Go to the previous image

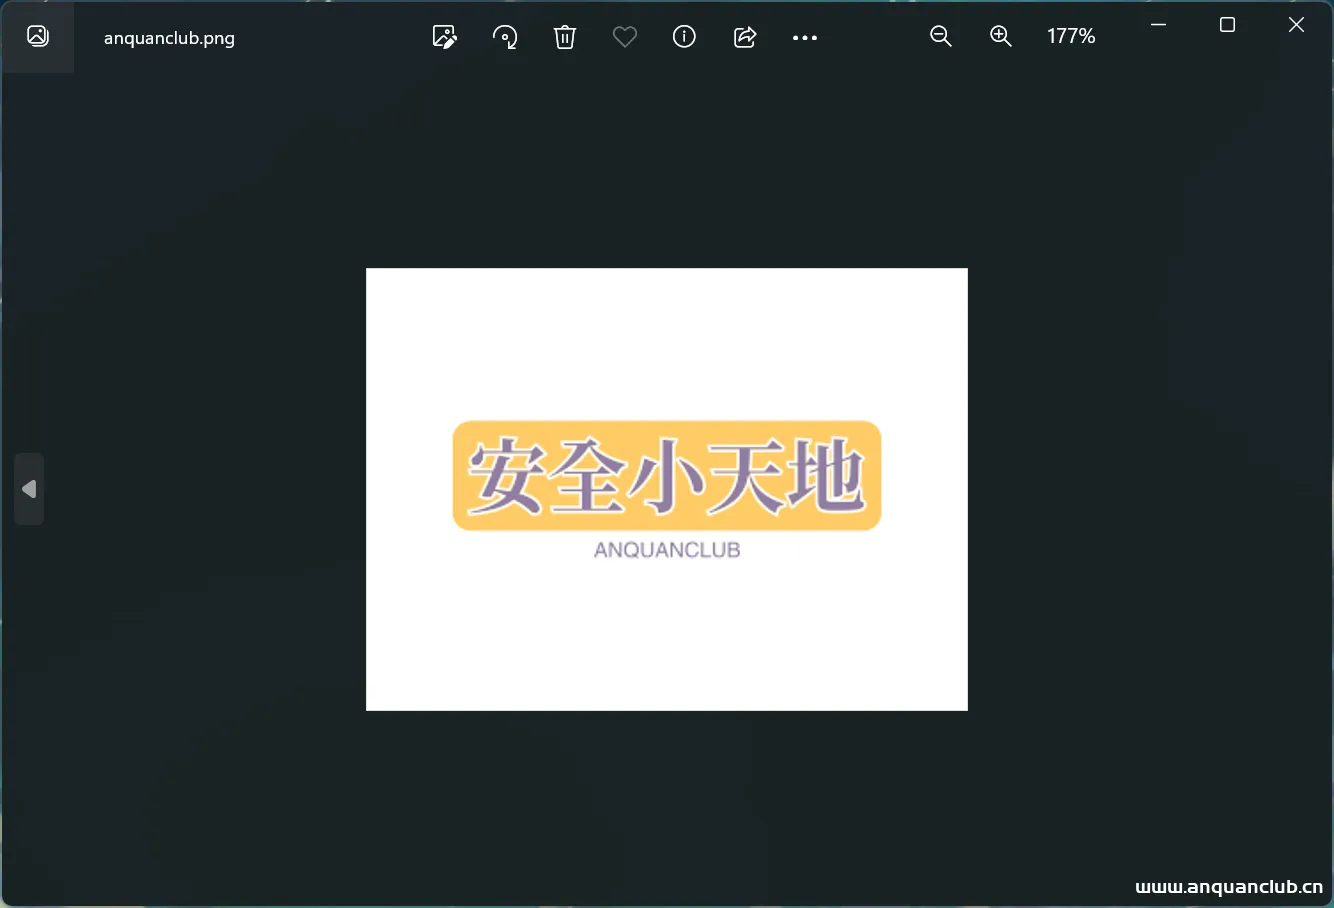(29, 489)
